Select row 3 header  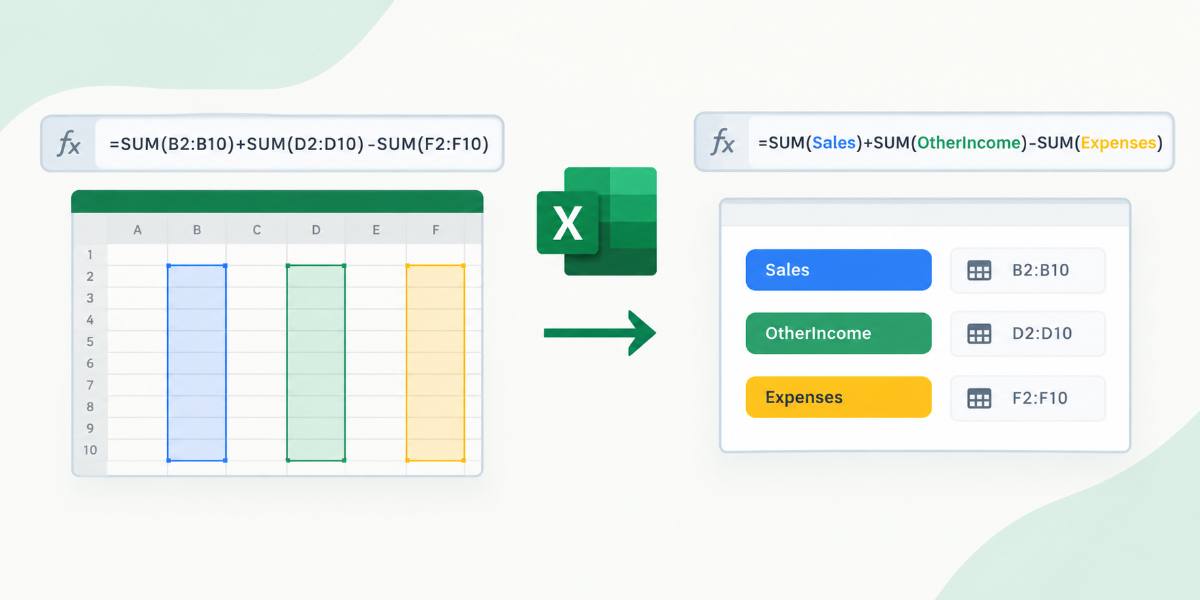click(x=90, y=299)
